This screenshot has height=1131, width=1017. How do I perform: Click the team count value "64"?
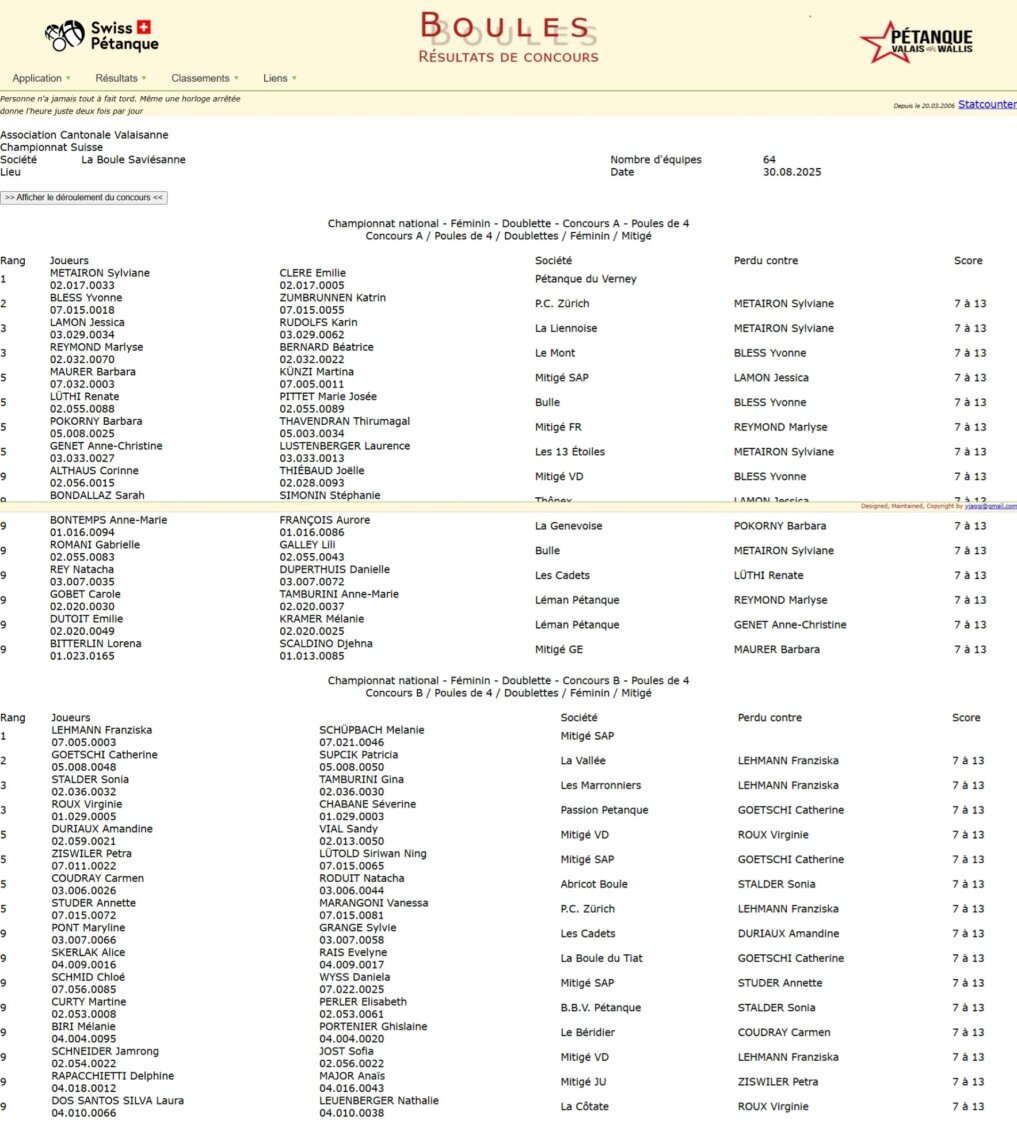click(x=770, y=159)
